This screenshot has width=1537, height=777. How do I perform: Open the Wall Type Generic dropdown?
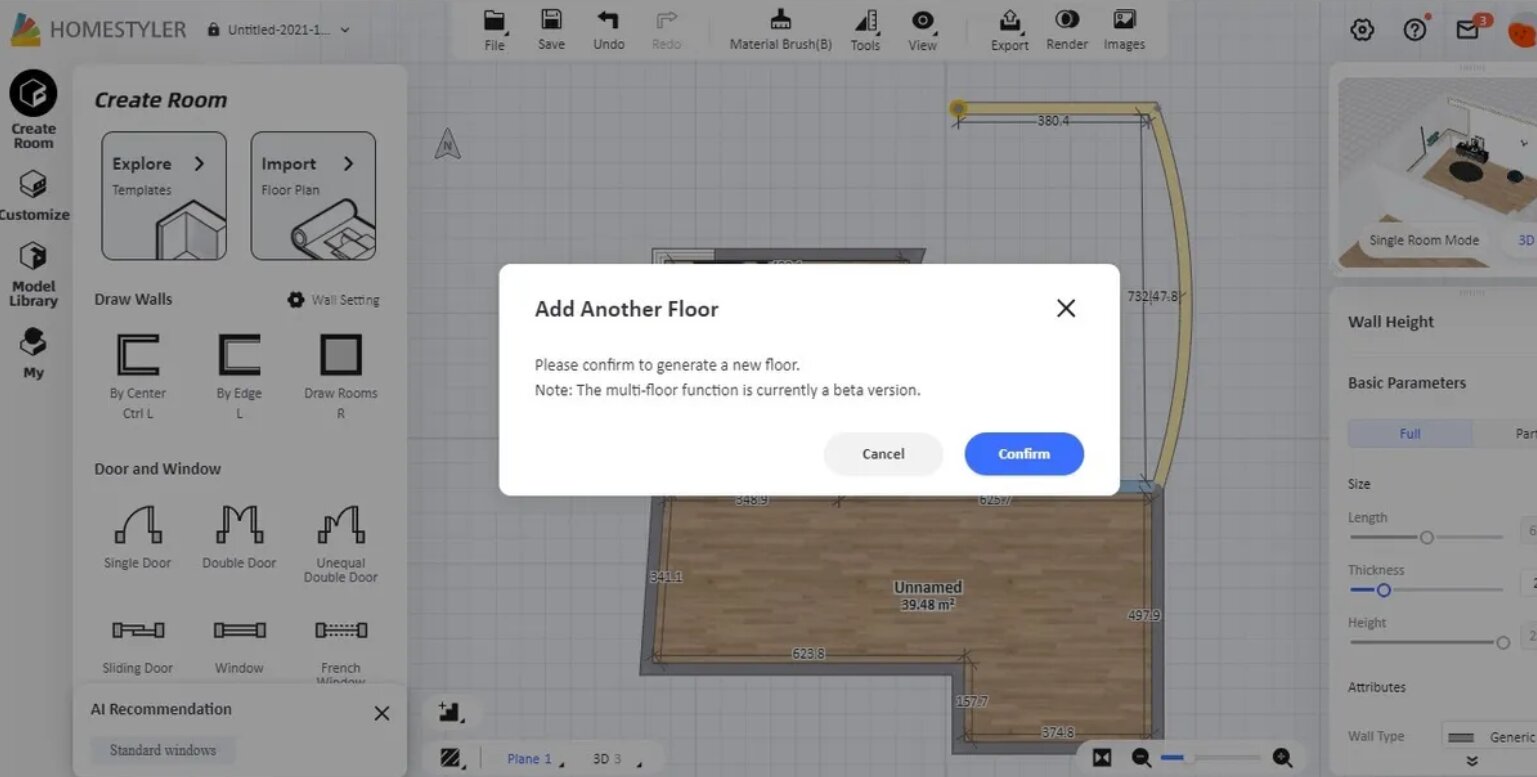1490,737
